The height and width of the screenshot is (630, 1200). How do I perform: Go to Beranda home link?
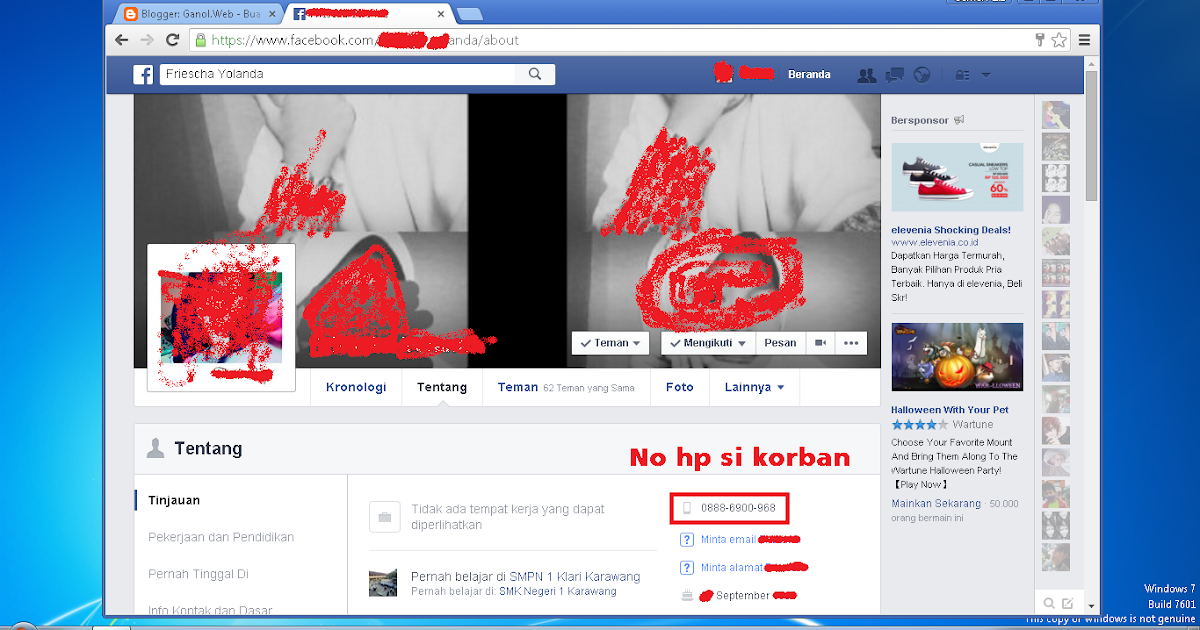[809, 74]
